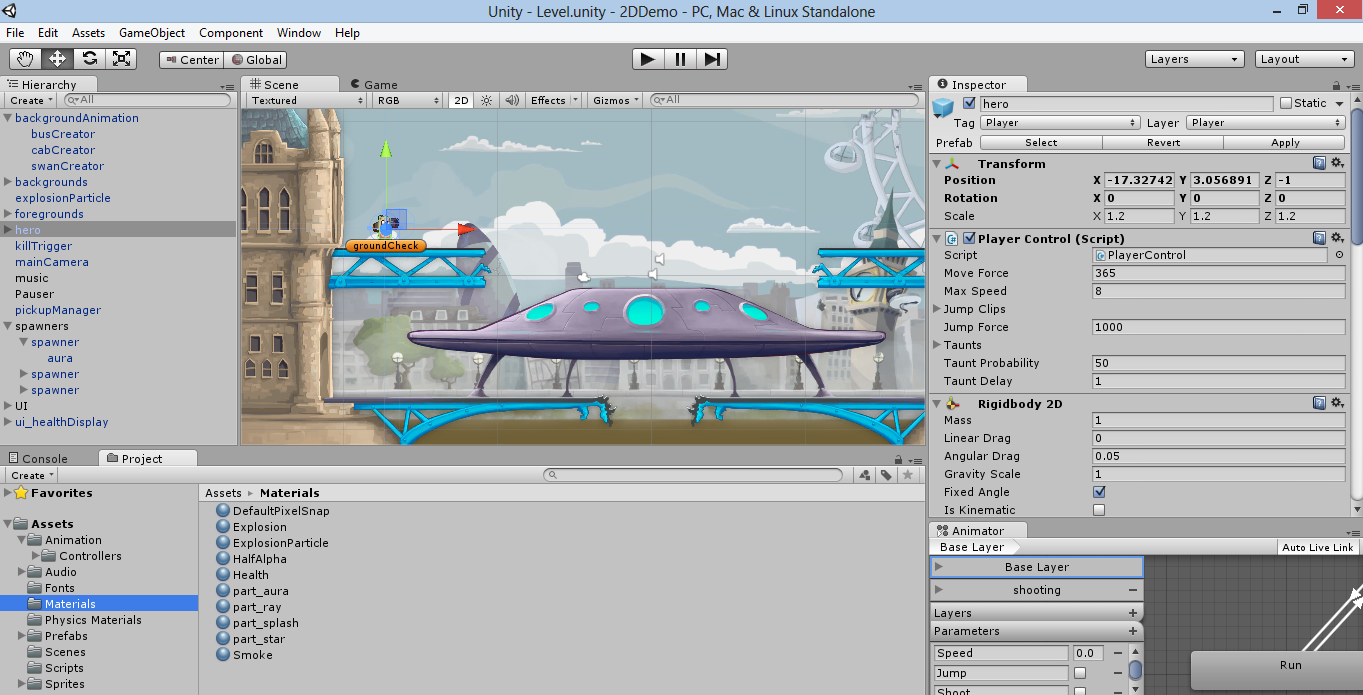Open Transform component gear settings
This screenshot has height=695, width=1363.
click(1337, 163)
